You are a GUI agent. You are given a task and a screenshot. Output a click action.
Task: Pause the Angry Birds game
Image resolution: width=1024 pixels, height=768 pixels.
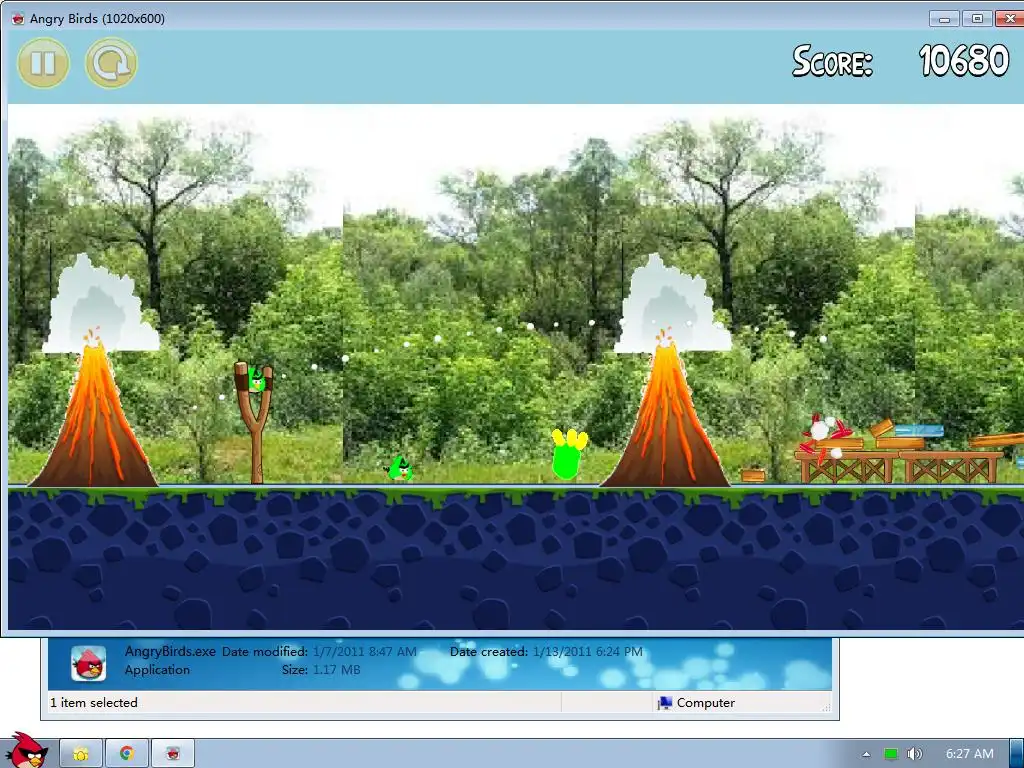coord(43,63)
